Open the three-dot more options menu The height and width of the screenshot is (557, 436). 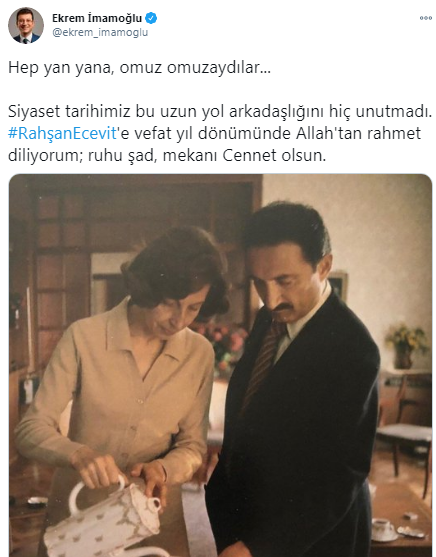pos(425,18)
